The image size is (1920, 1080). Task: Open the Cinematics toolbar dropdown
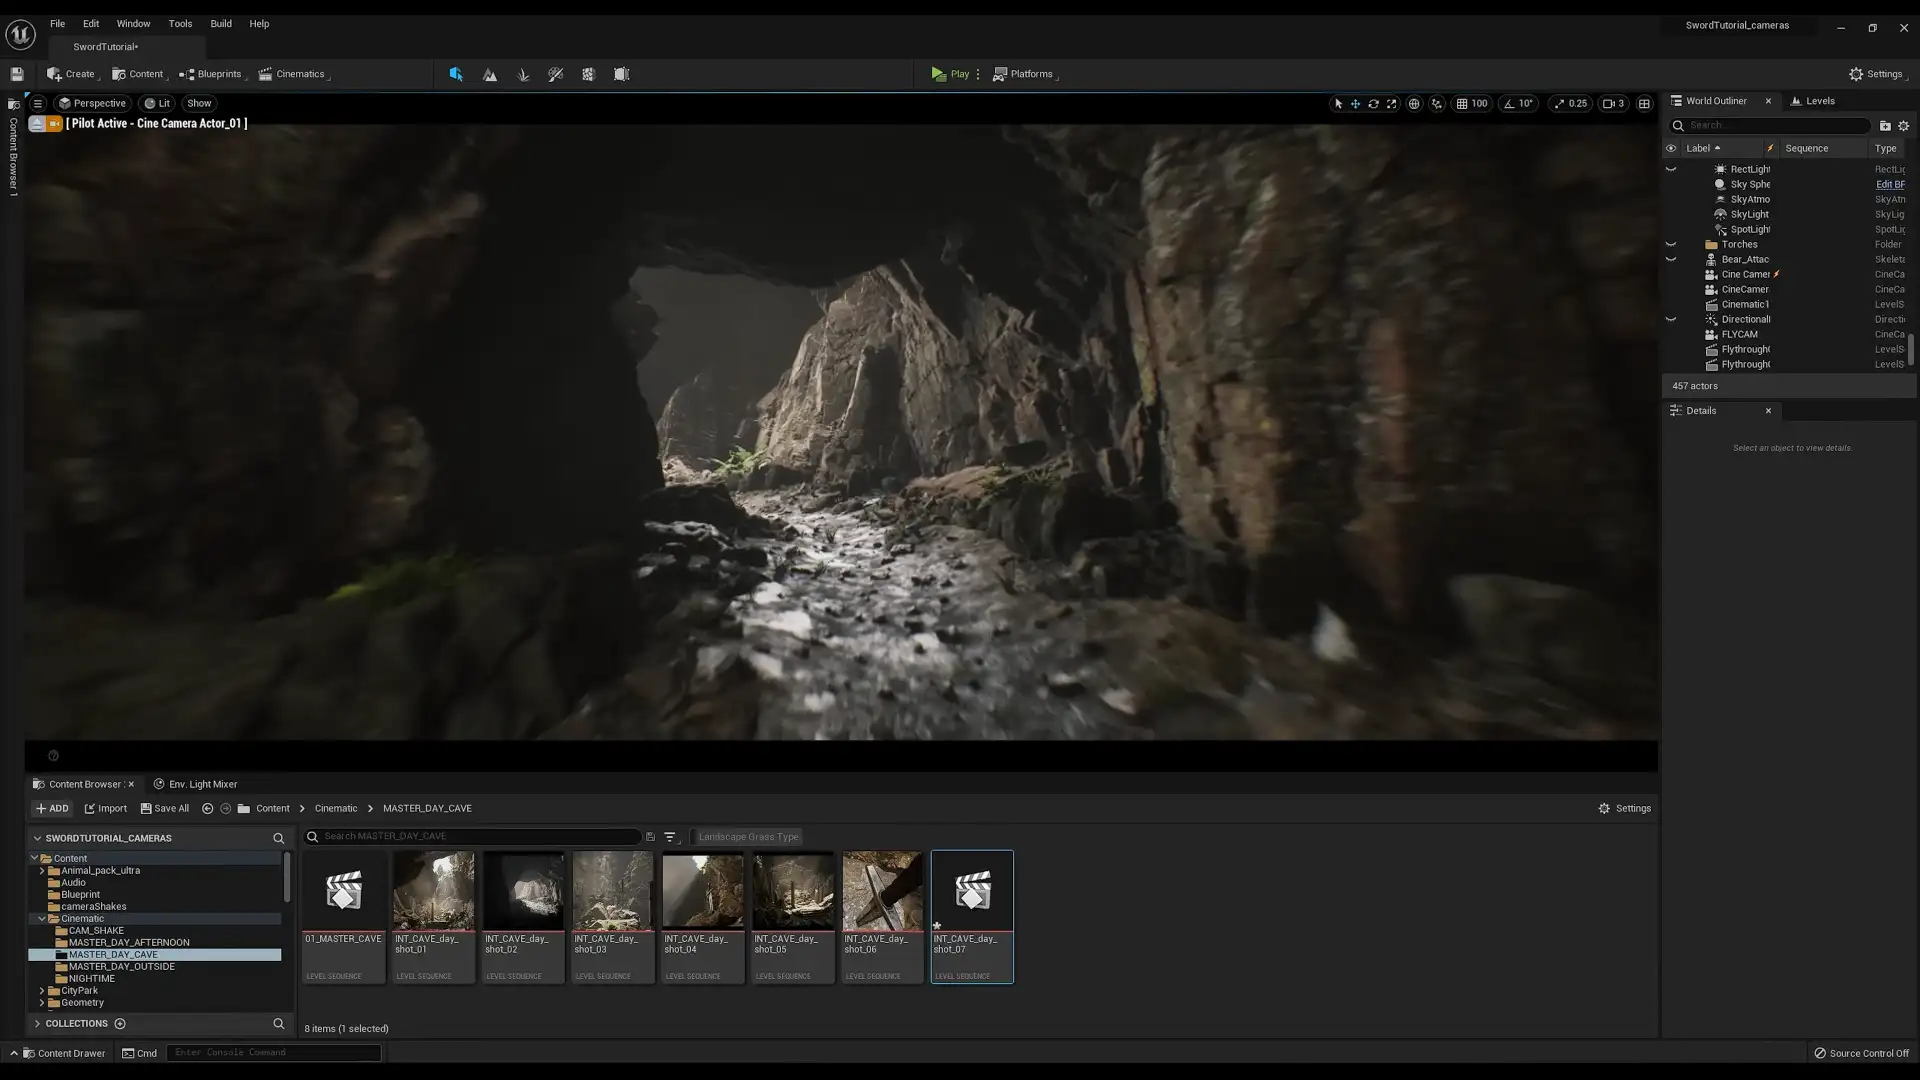tap(293, 74)
